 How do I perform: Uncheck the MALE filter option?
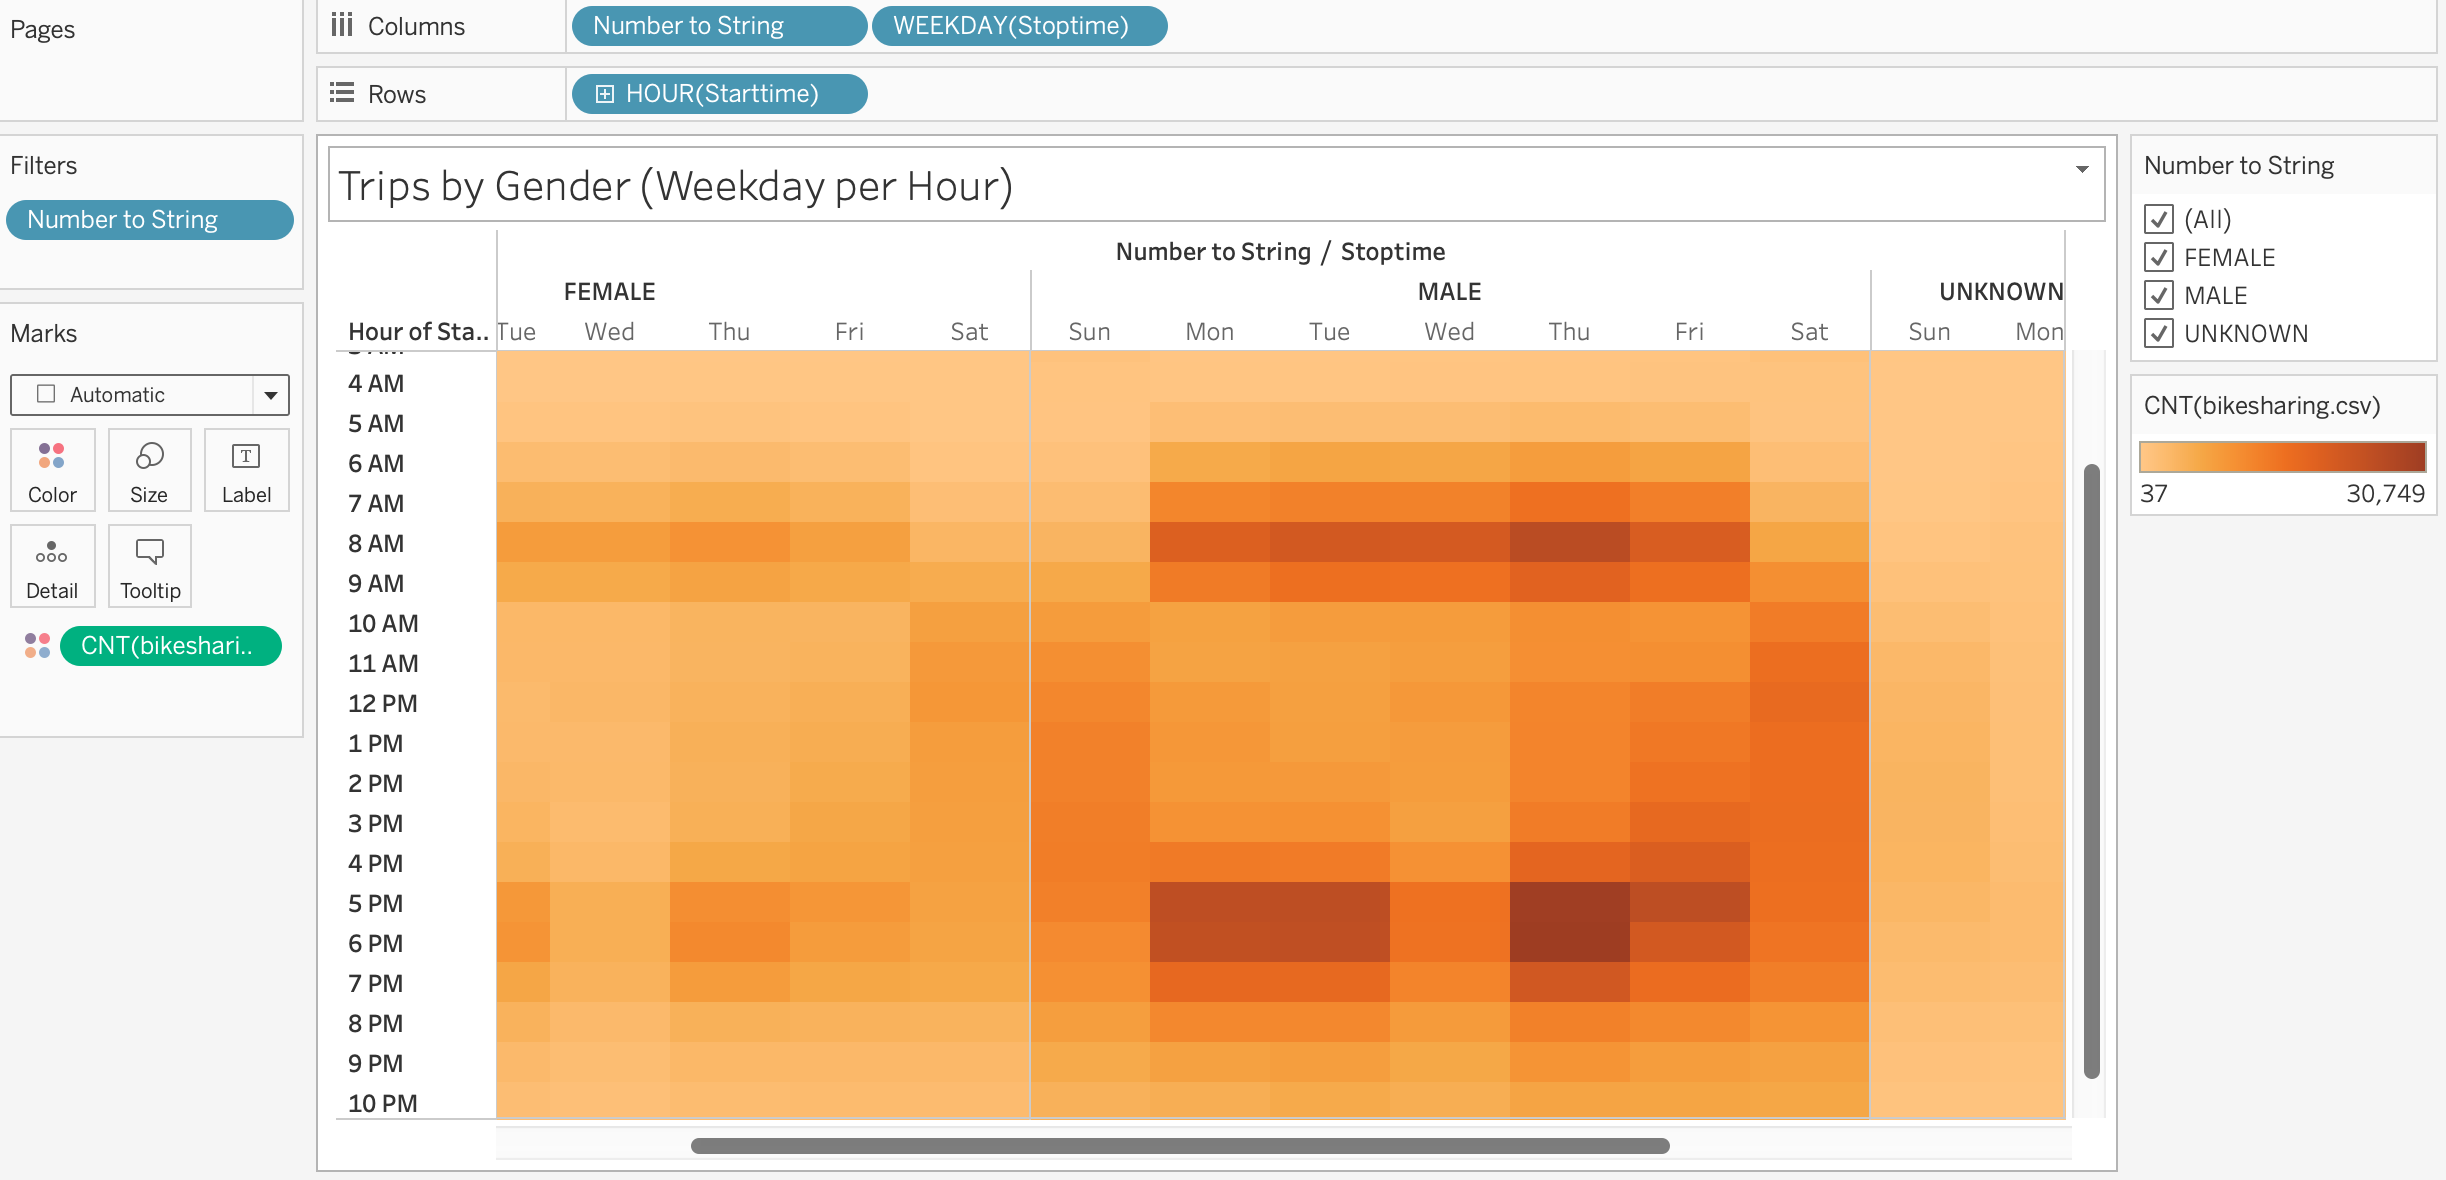[x=2160, y=295]
